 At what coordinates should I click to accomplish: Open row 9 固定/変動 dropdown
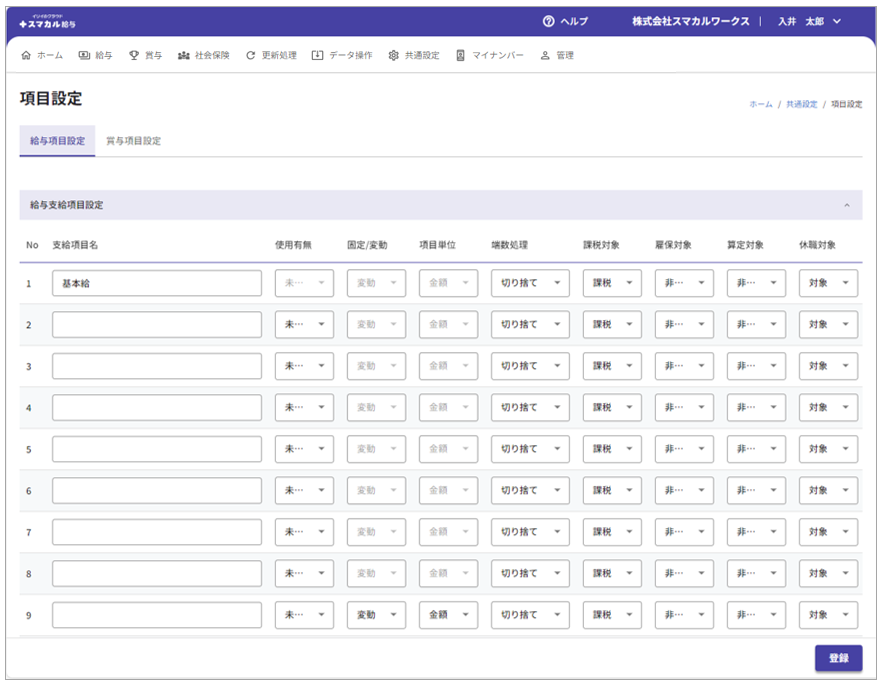tap(376, 615)
